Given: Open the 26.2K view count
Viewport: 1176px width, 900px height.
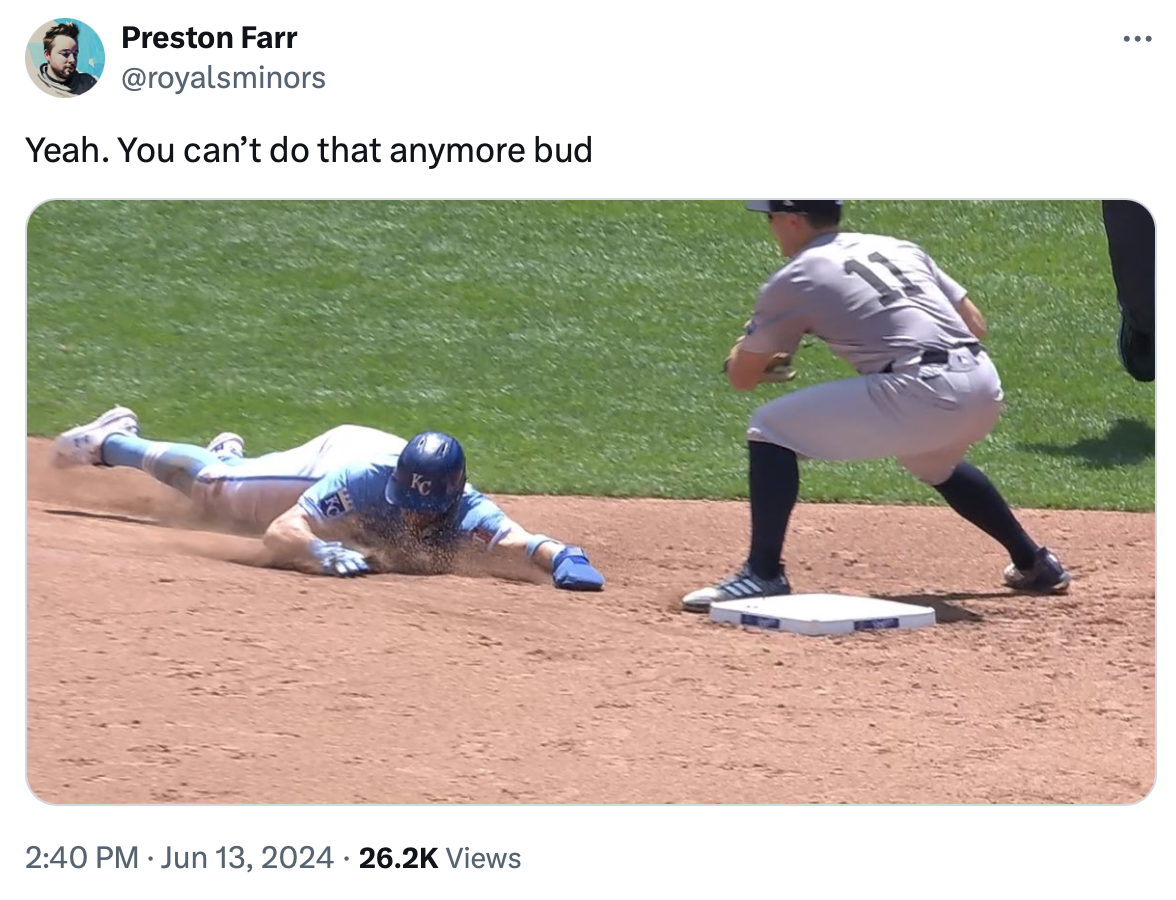Looking at the screenshot, I should coord(398,858).
